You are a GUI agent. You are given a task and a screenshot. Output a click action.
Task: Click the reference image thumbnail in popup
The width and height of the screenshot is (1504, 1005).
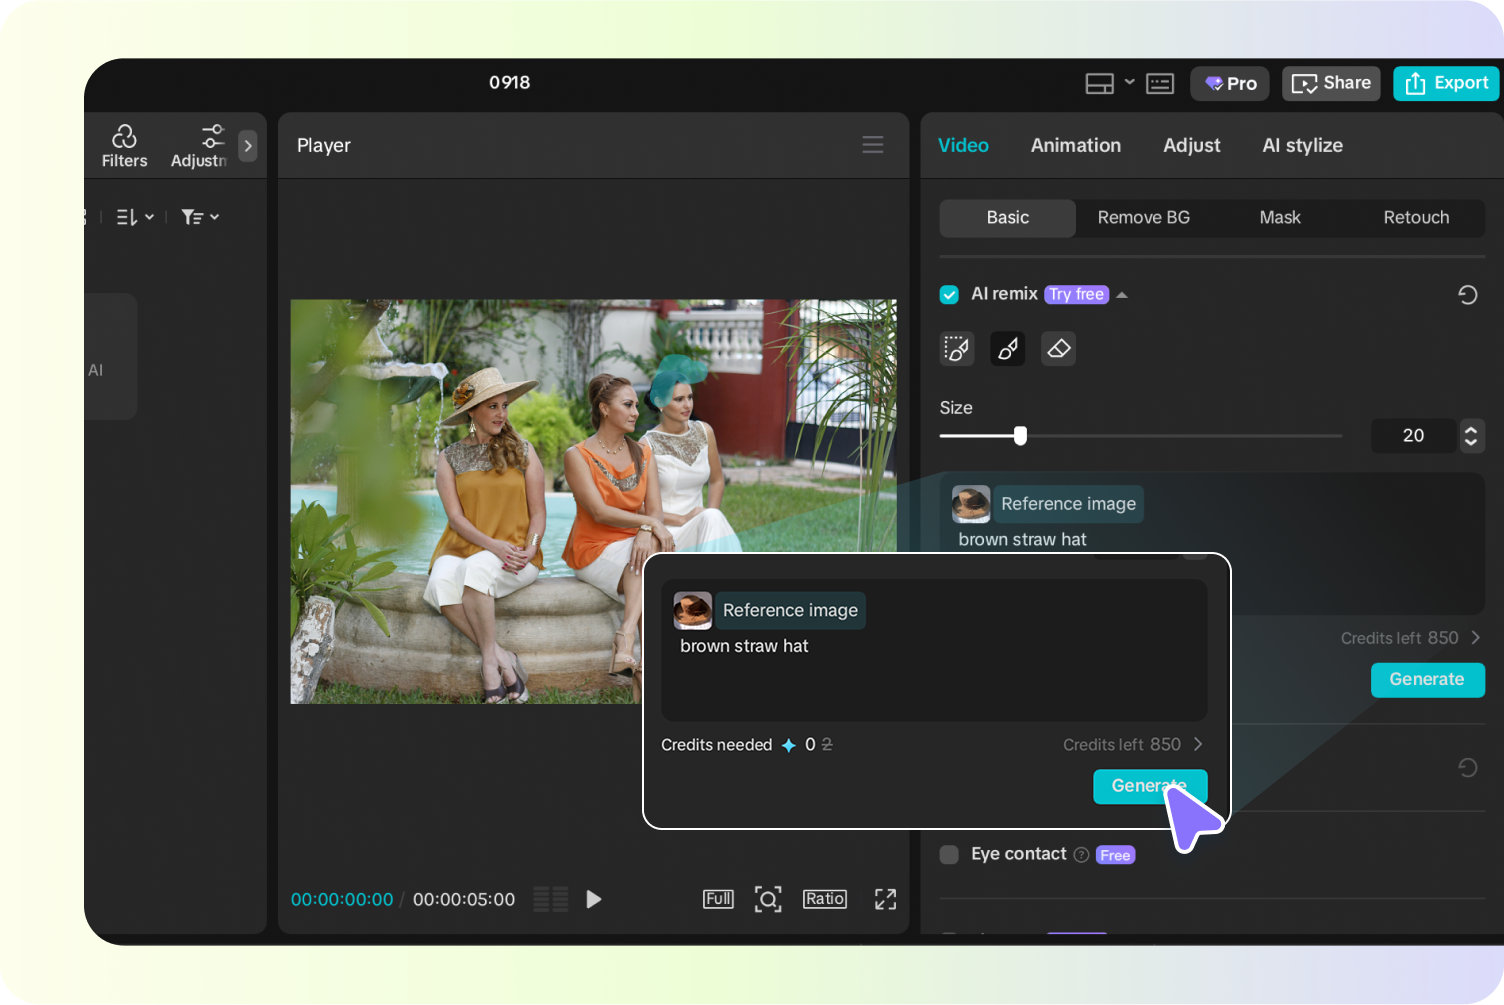693,611
